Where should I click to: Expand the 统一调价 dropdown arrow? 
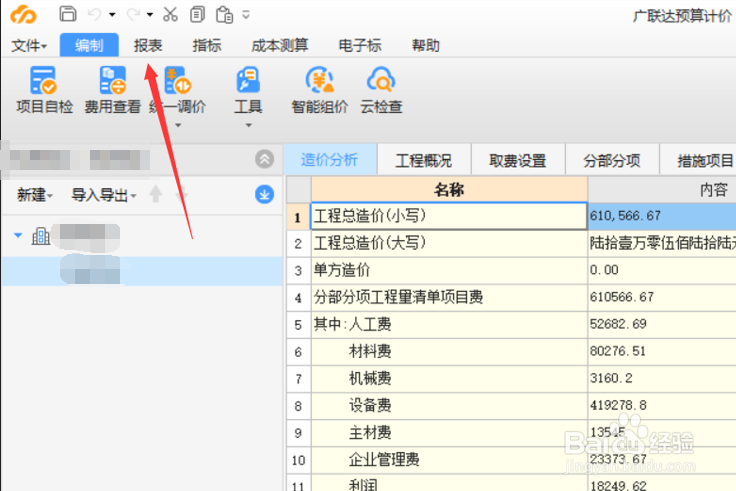(x=178, y=125)
